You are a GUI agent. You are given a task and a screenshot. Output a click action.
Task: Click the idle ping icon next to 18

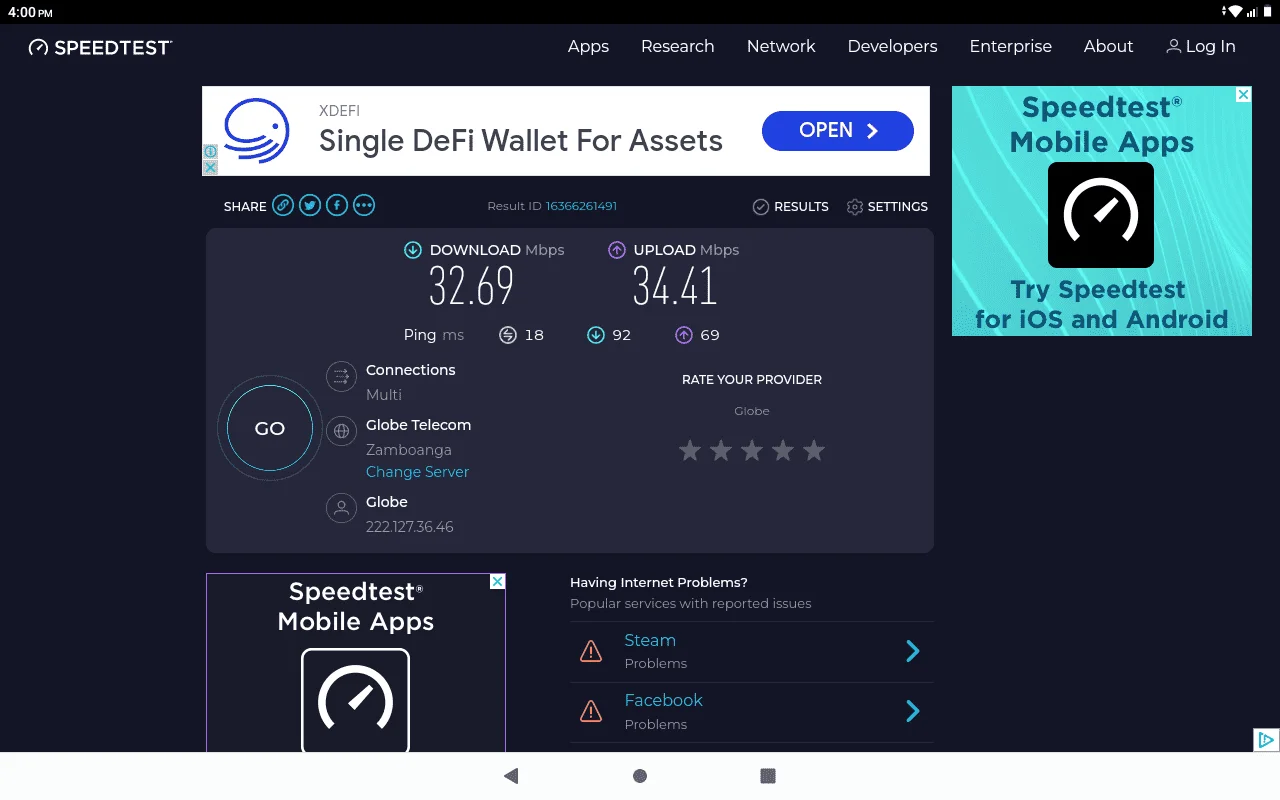tap(507, 335)
